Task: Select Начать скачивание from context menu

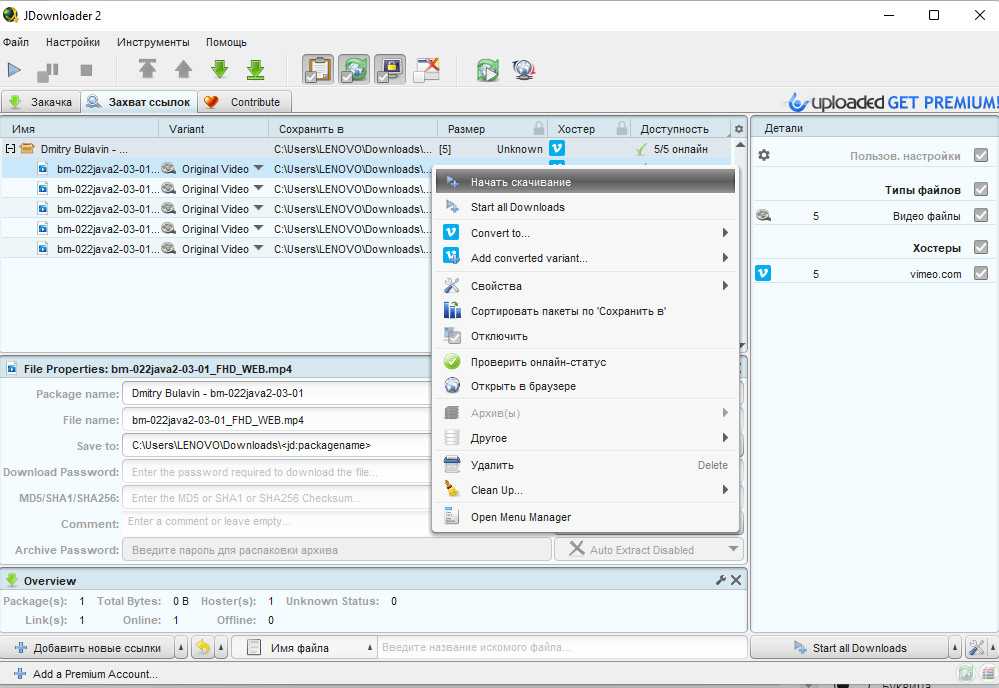Action: click(x=521, y=182)
